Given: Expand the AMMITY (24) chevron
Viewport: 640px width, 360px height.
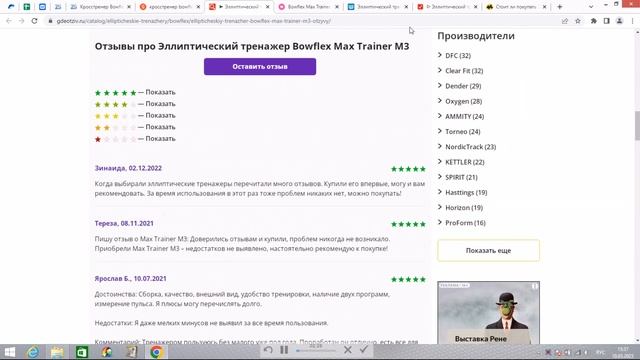Looking at the screenshot, I should click(x=440, y=116).
